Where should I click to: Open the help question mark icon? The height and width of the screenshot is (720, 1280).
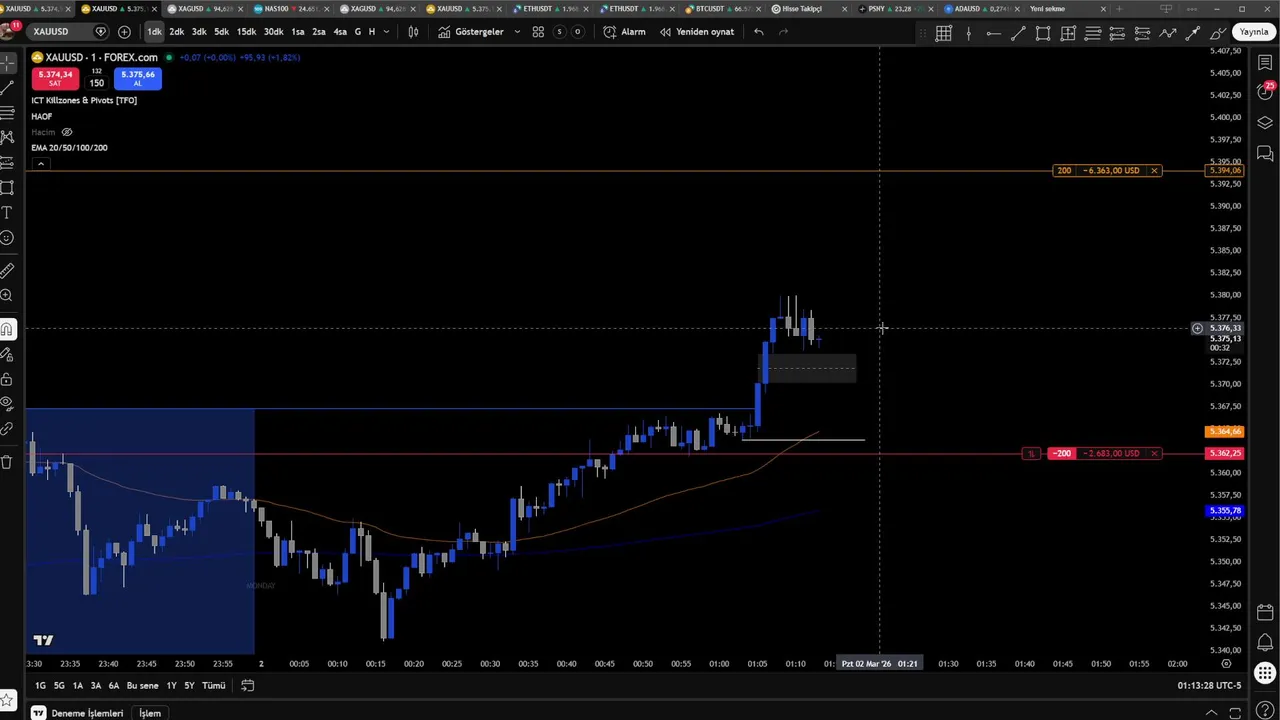1265,711
